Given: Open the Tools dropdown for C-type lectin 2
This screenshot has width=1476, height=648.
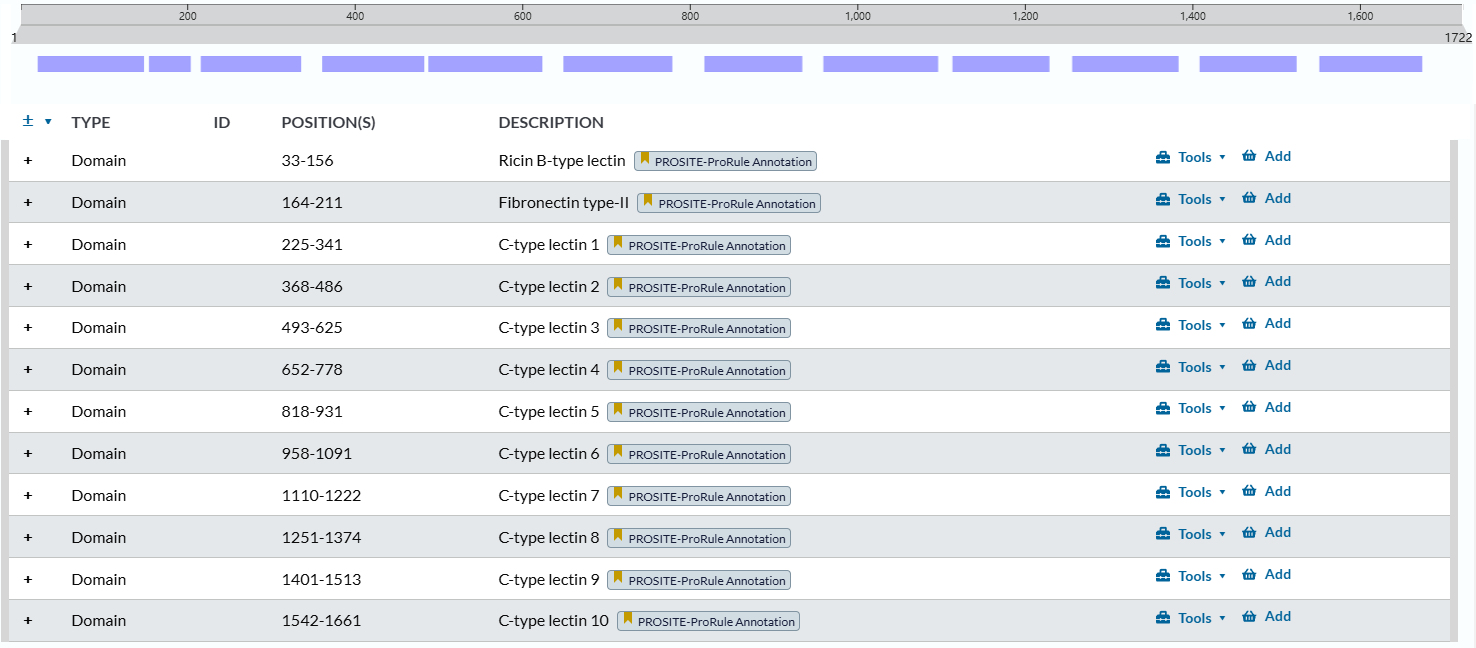Looking at the screenshot, I should click(1194, 284).
